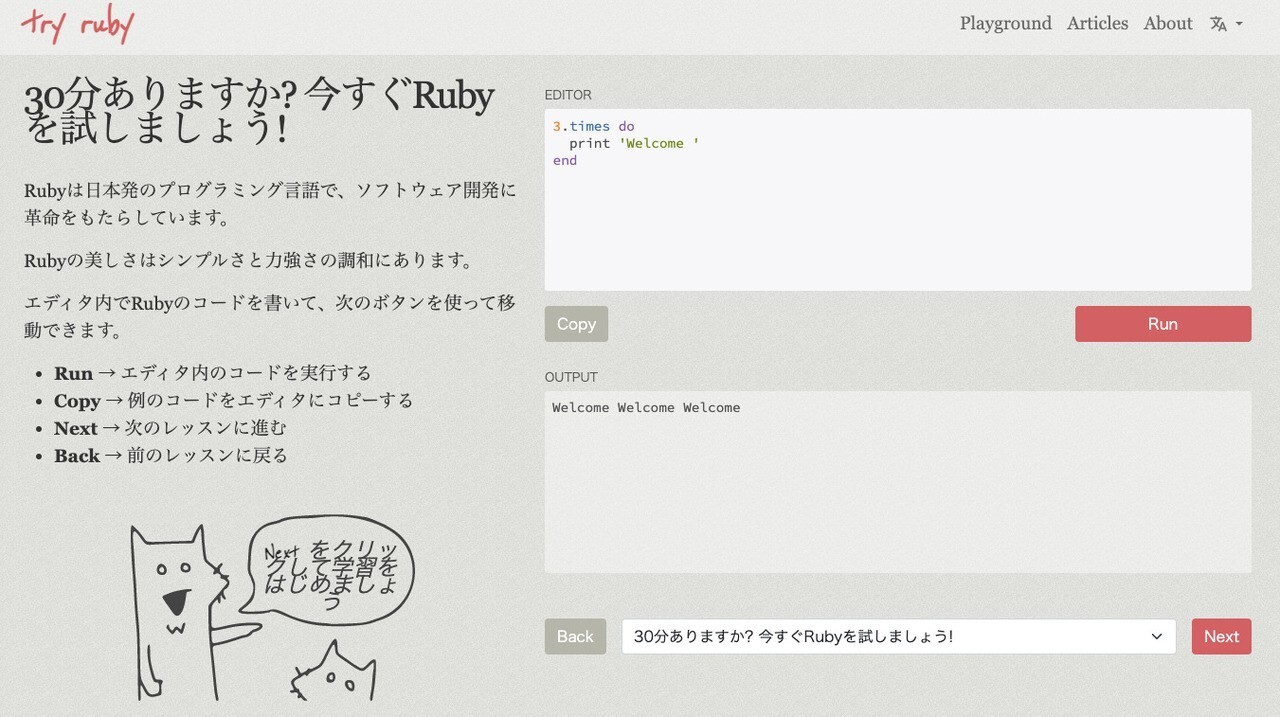Copy the example code into the editor
Screen dimensions: 1280x717
click(x=575, y=323)
